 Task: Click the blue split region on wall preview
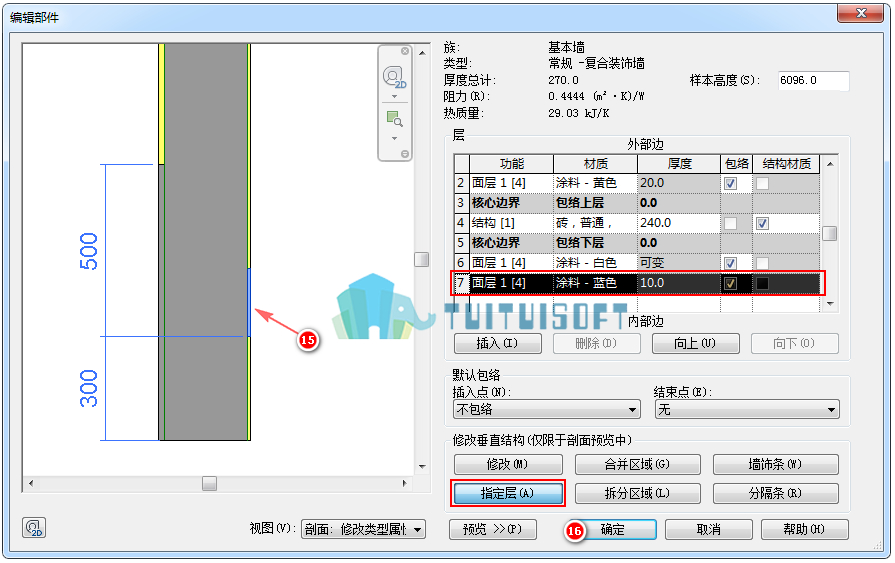[x=249, y=302]
